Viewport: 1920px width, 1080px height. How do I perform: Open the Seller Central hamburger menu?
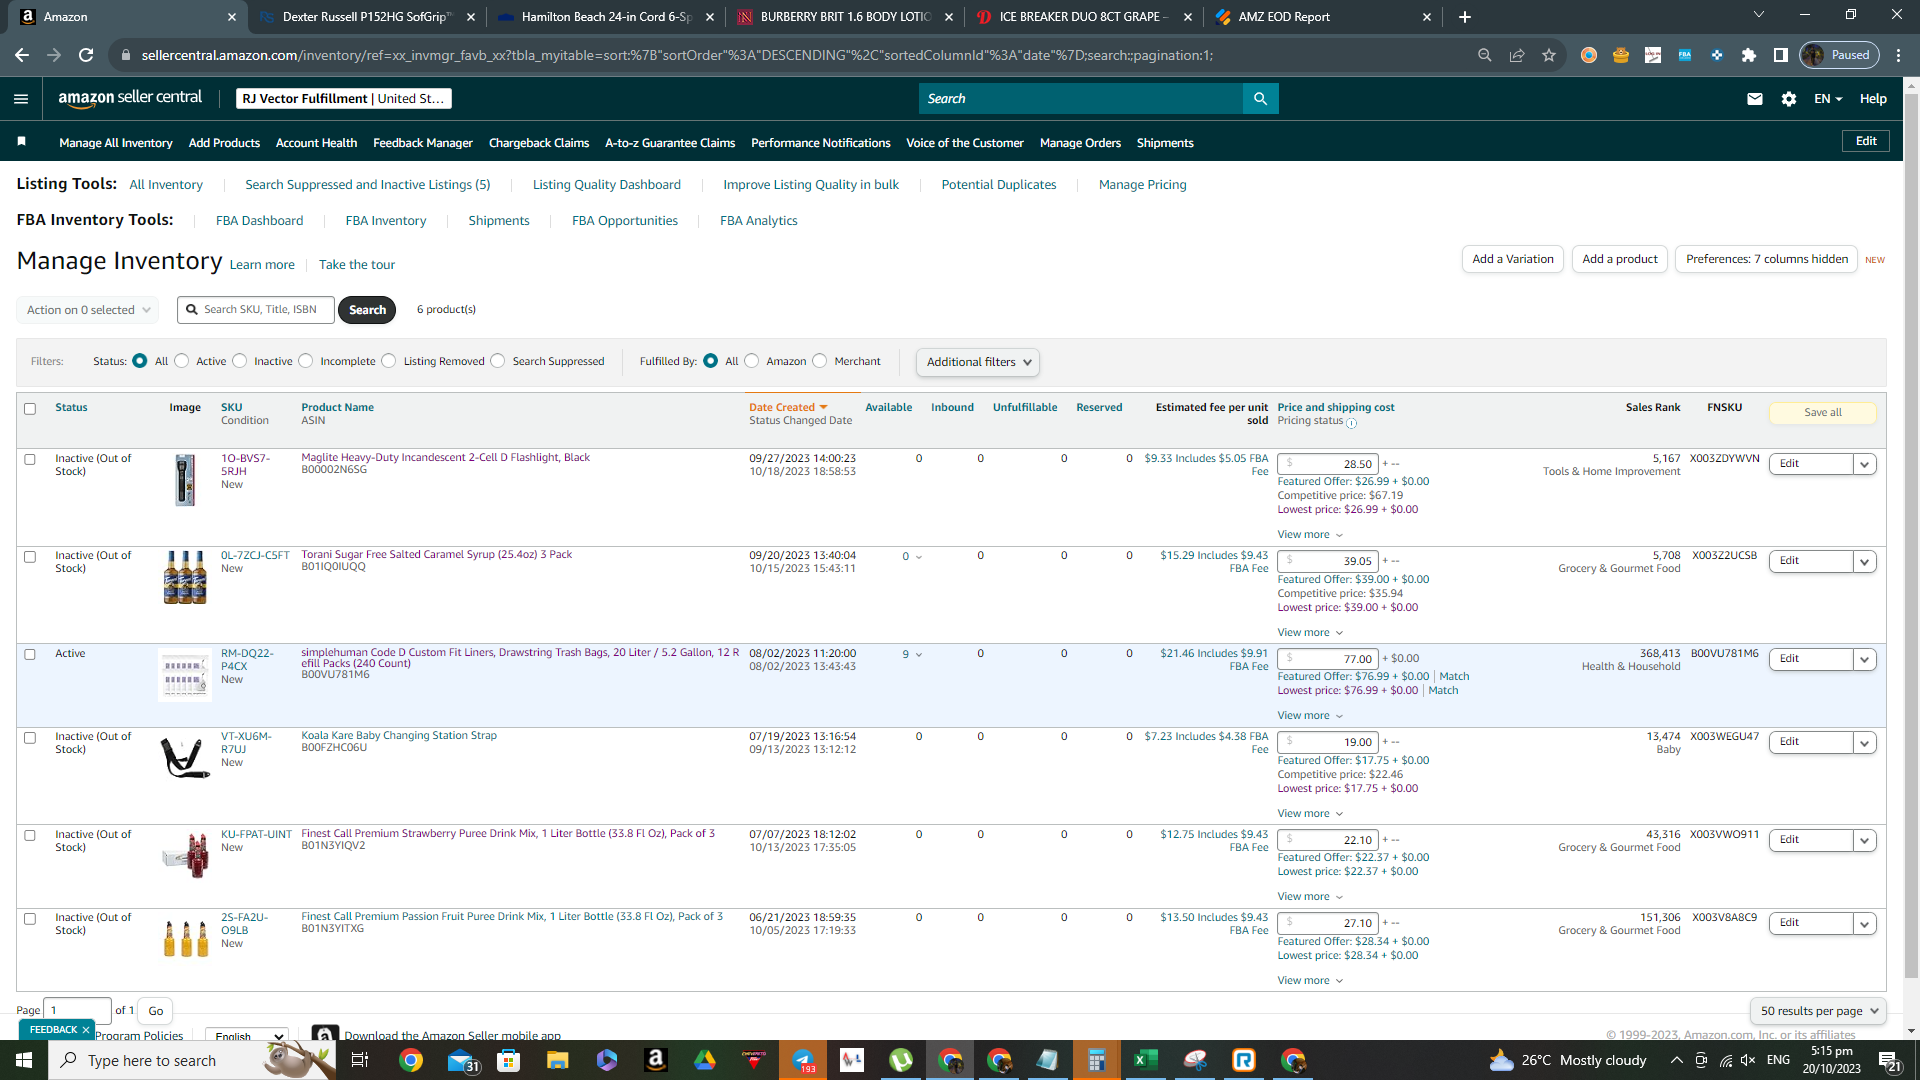21,99
